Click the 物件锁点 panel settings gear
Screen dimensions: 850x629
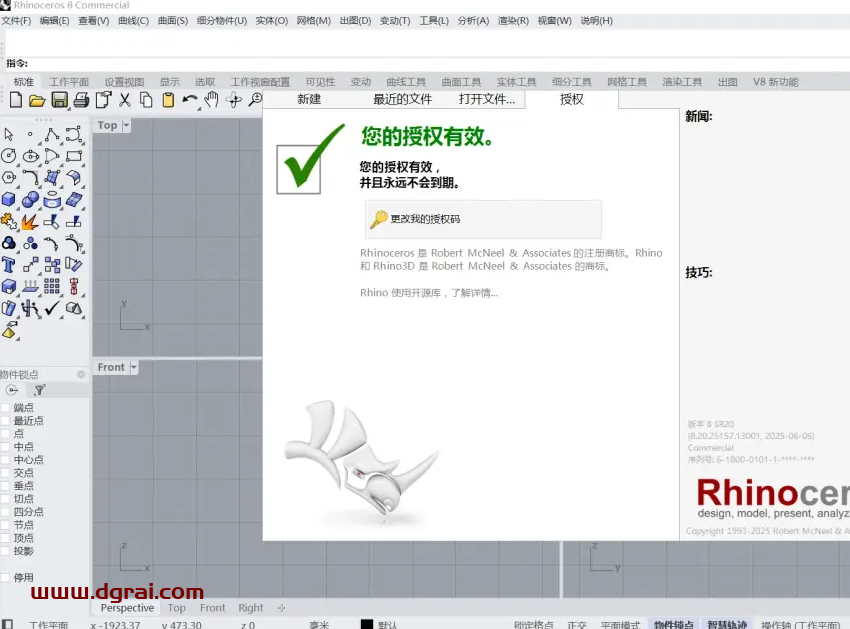[81, 374]
